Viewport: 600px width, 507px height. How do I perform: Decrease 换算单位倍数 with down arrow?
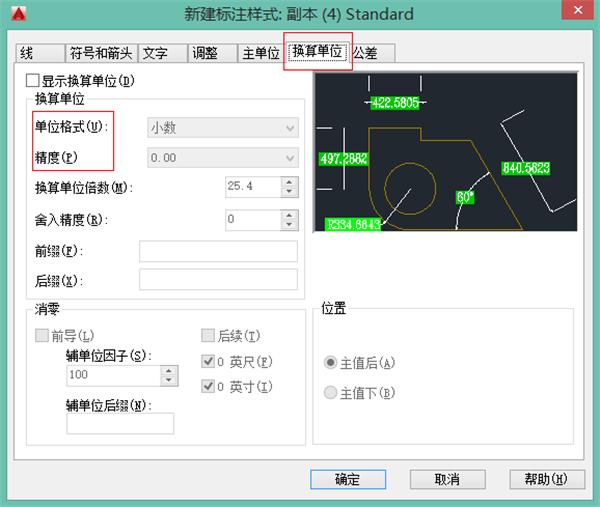point(290,192)
